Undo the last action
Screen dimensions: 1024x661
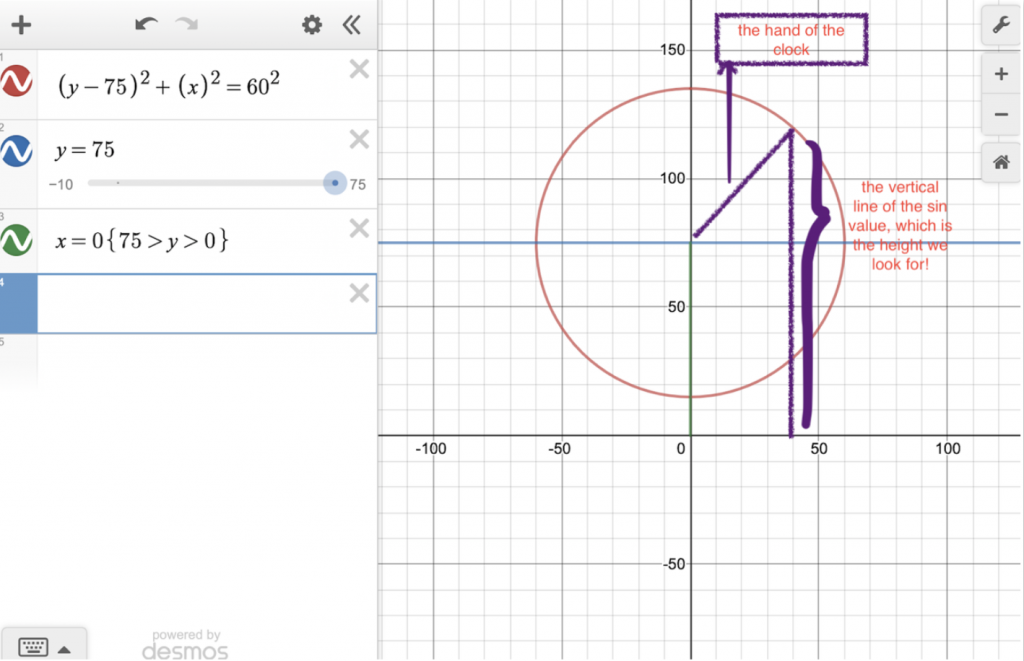pyautogui.click(x=146, y=25)
